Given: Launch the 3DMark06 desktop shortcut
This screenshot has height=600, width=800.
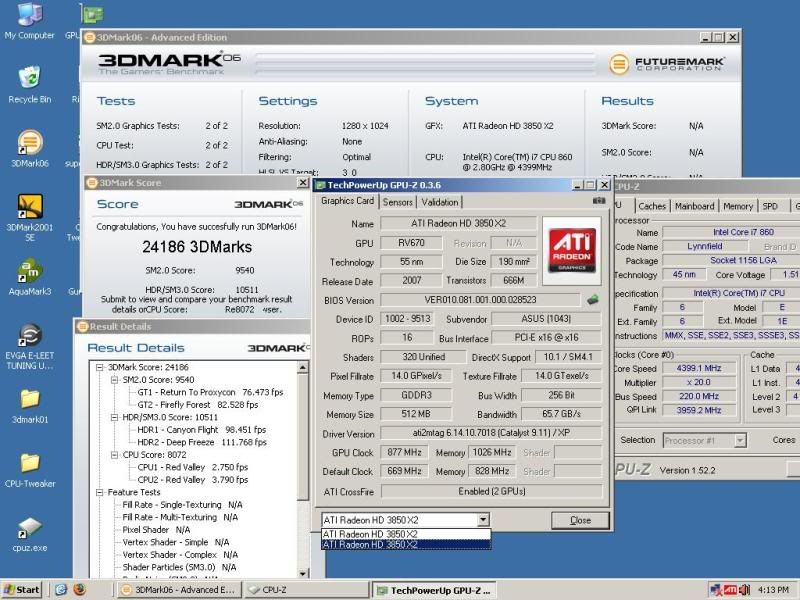Looking at the screenshot, I should tap(30, 149).
